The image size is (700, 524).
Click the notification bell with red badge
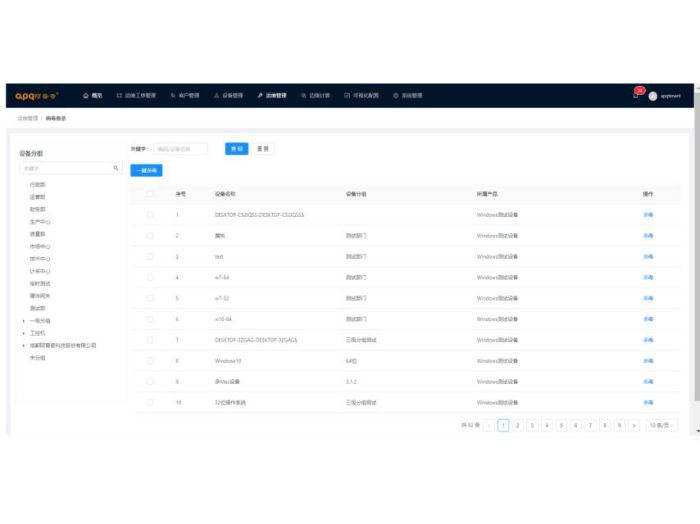[637, 95]
